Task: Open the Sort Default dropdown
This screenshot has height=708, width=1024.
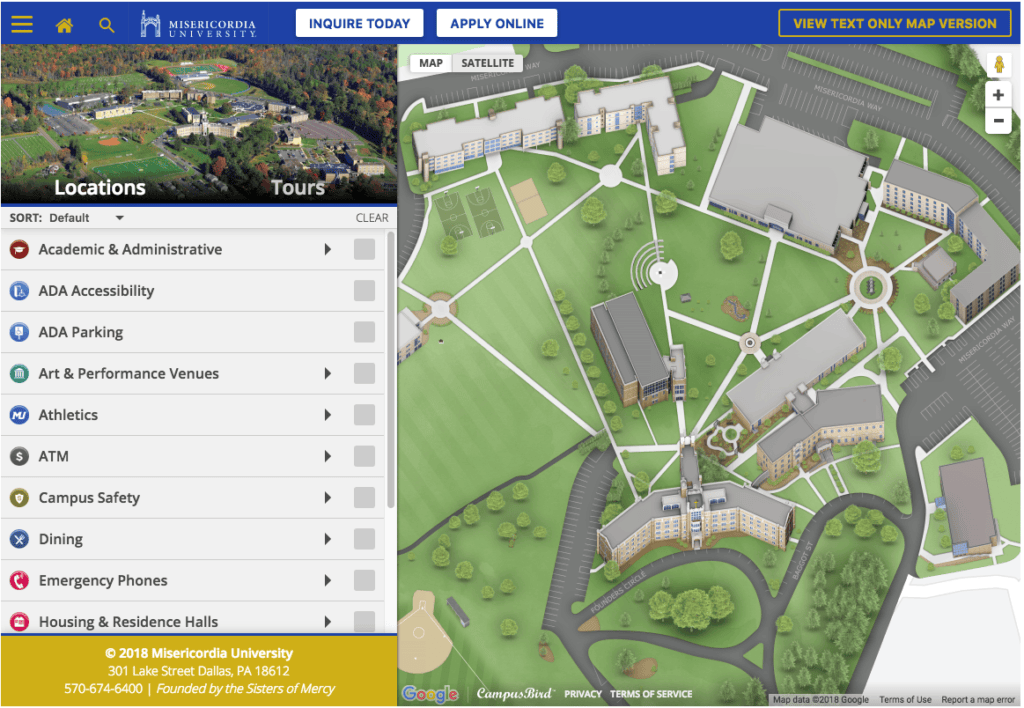Action: pyautogui.click(x=86, y=218)
